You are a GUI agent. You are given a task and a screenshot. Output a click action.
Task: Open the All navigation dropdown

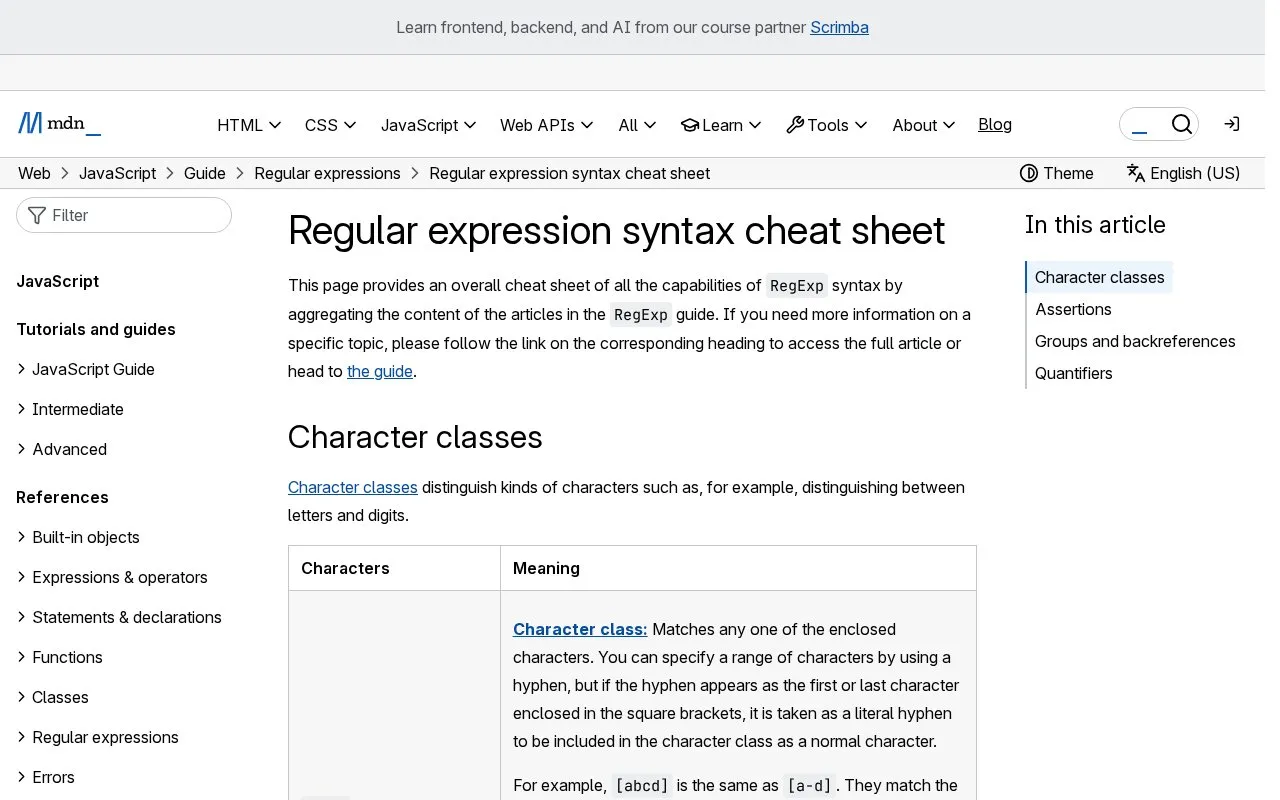[x=637, y=125]
